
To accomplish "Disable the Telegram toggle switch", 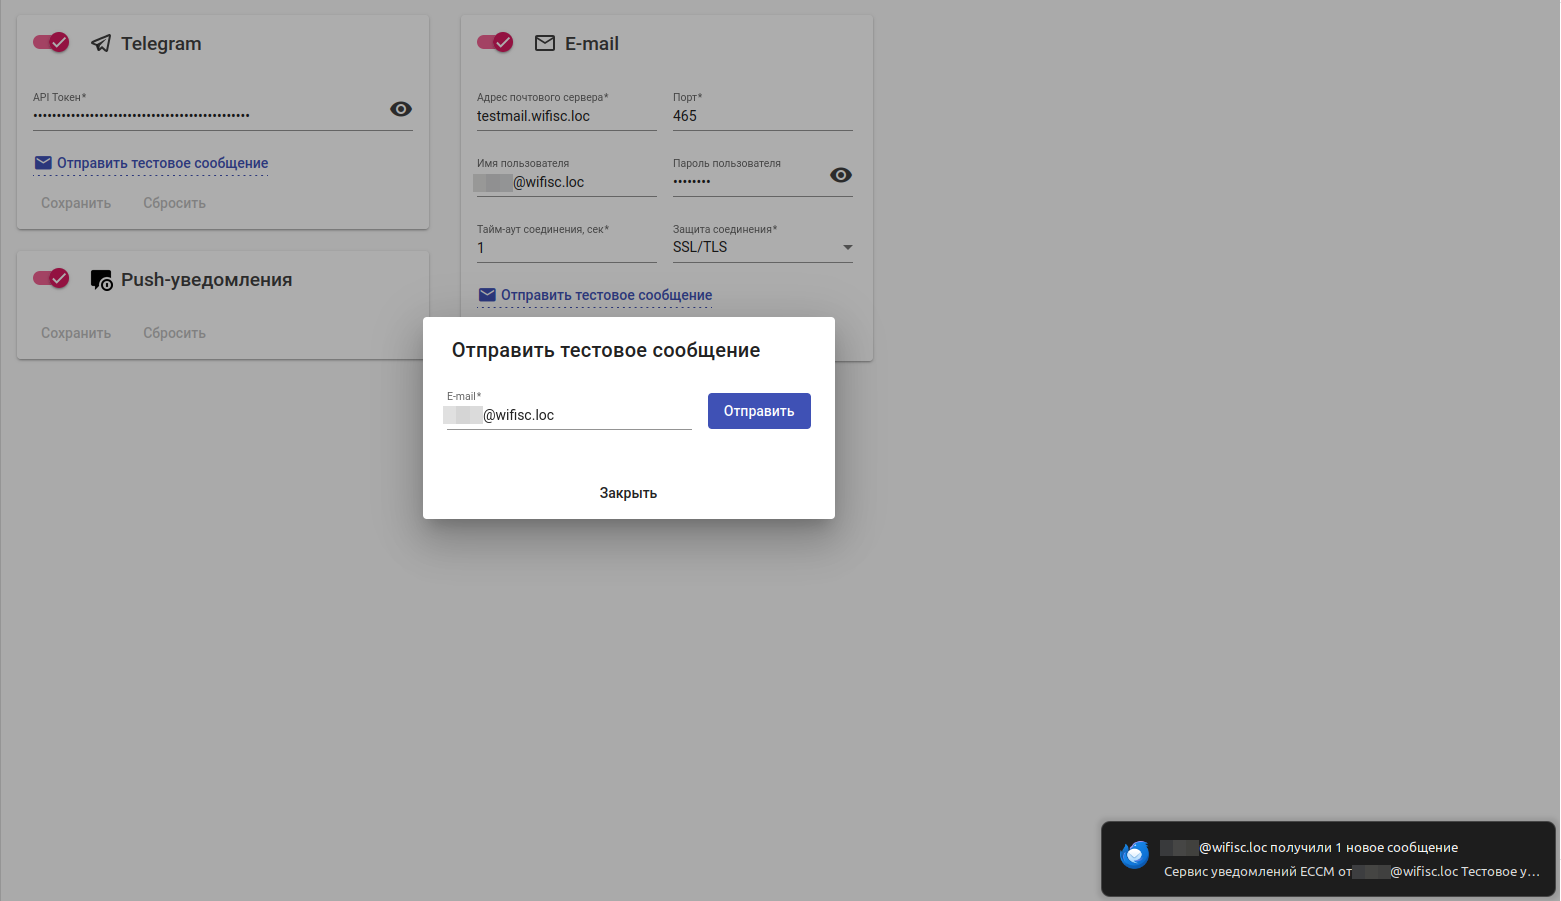I will (x=51, y=42).
